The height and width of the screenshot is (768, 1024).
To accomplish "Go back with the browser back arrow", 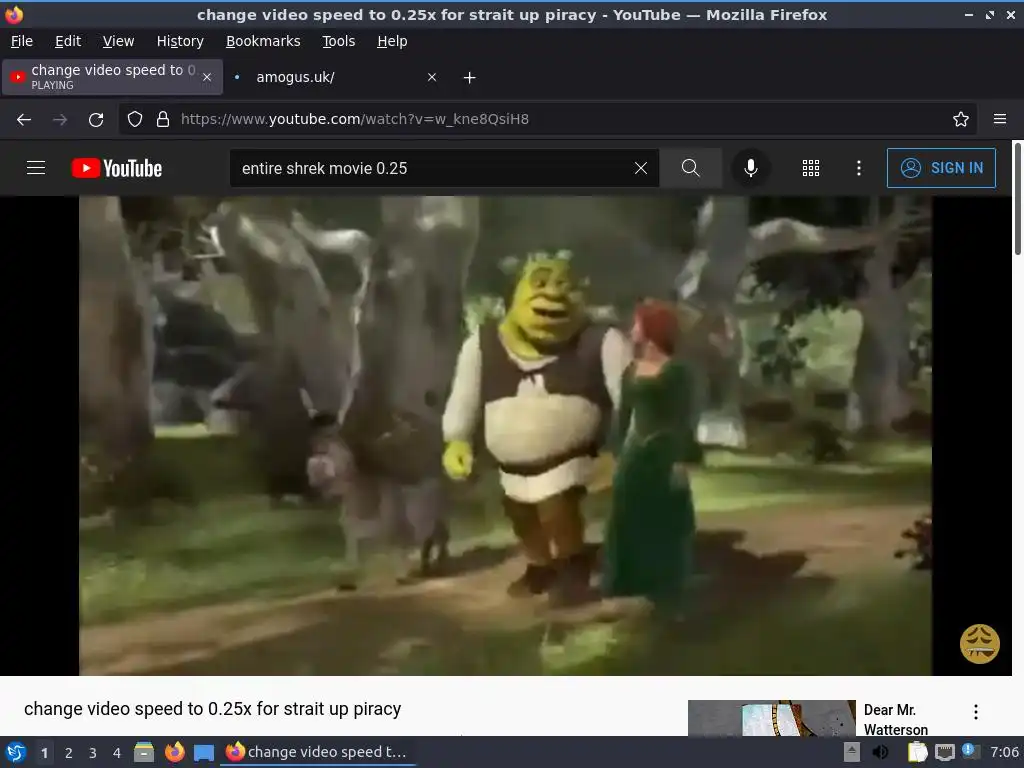I will pos(24,120).
